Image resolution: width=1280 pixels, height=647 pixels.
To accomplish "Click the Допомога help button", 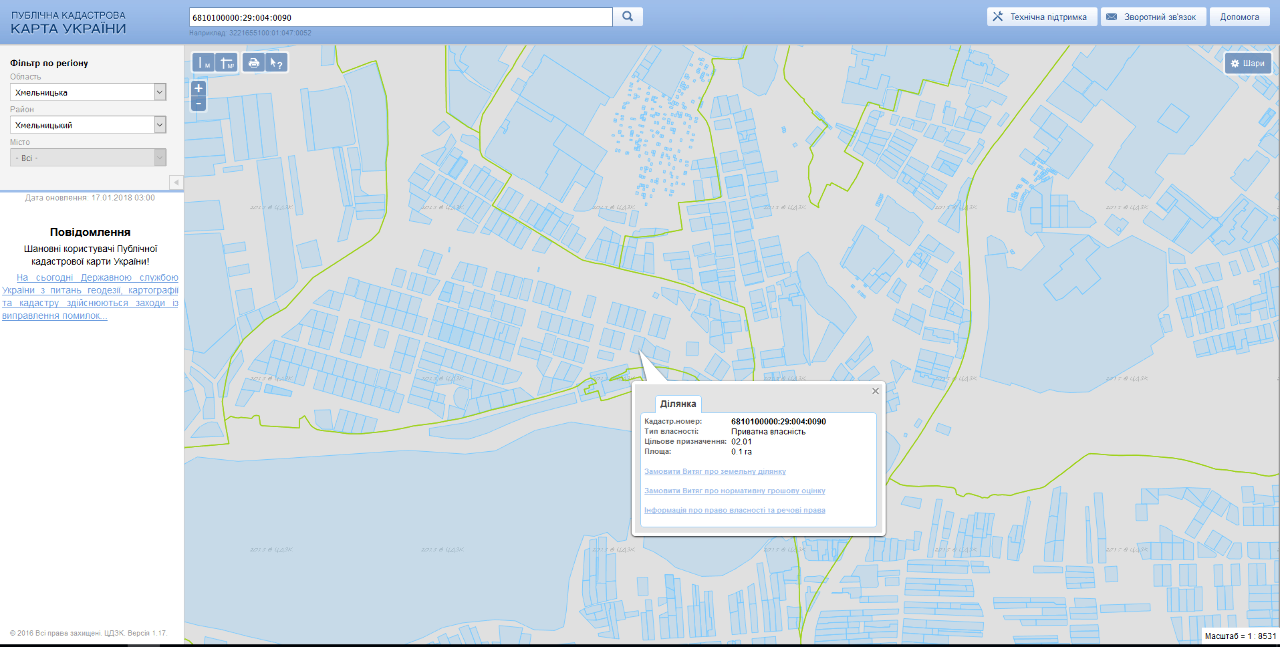I will (1240, 17).
